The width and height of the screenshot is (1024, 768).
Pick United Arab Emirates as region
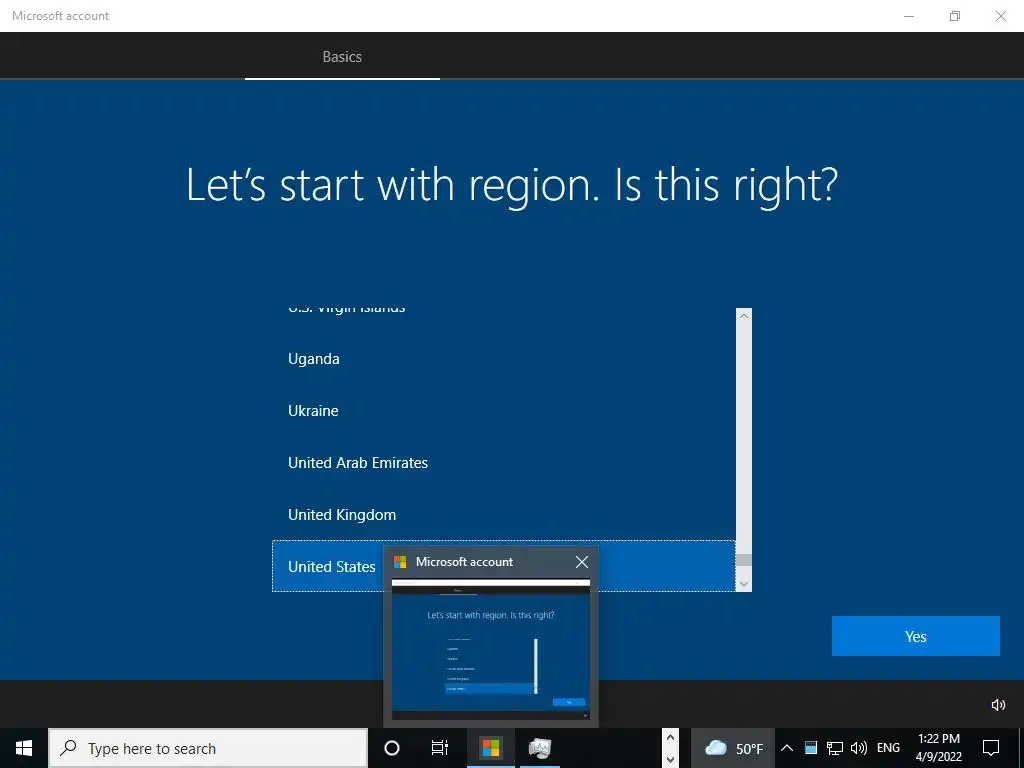point(504,463)
